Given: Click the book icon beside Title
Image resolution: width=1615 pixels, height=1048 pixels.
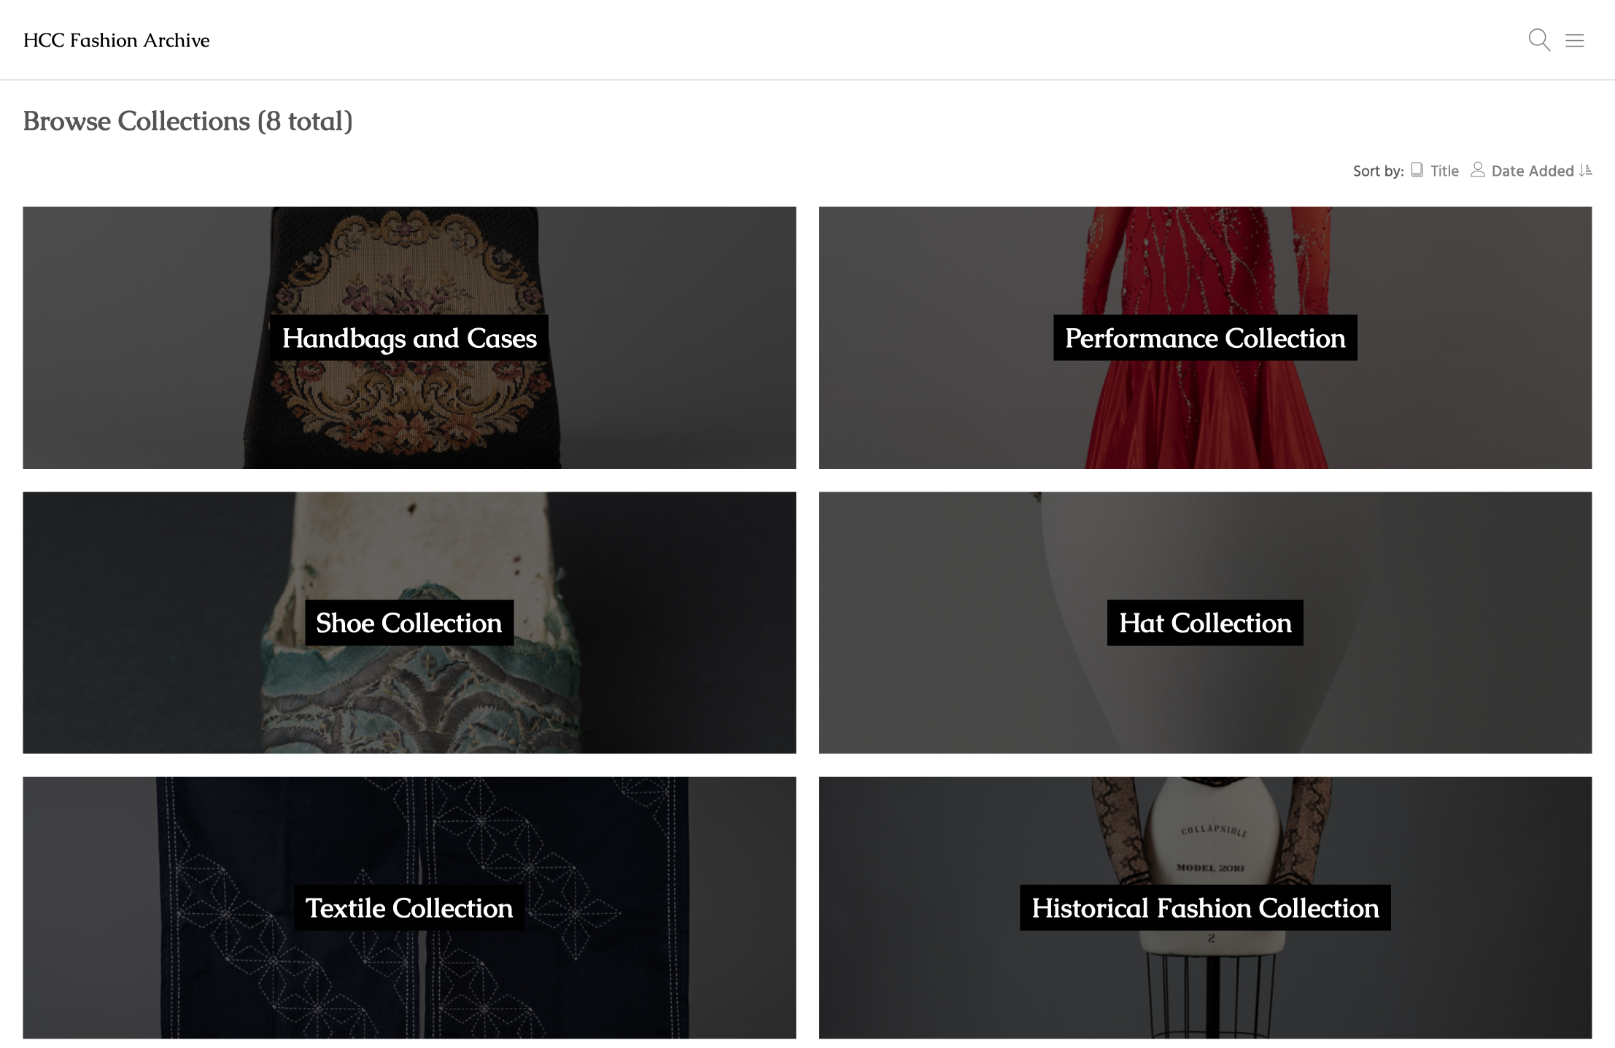Looking at the screenshot, I should pyautogui.click(x=1417, y=170).
